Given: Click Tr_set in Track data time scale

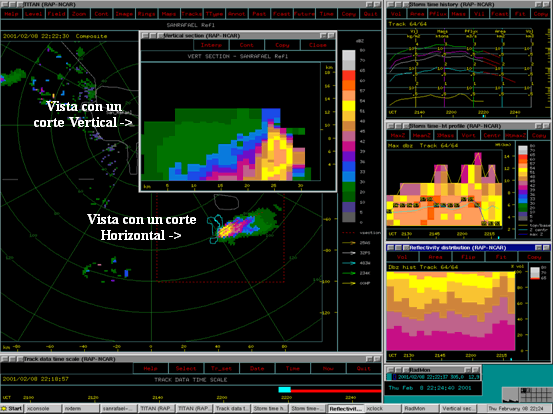Looking at the screenshot, I should [222, 368].
